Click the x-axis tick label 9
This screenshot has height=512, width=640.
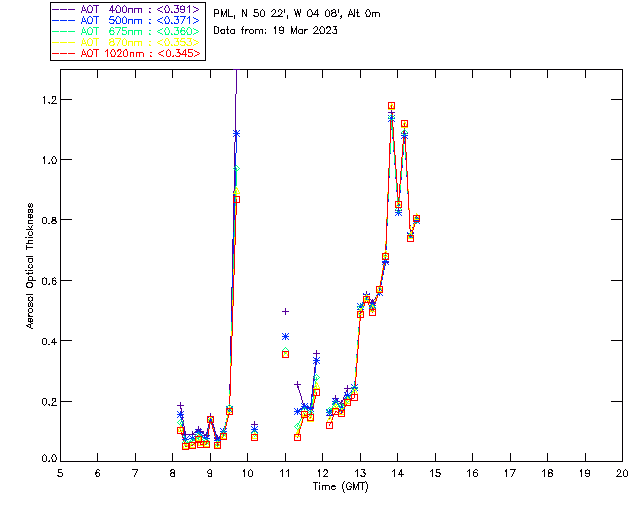point(210,473)
